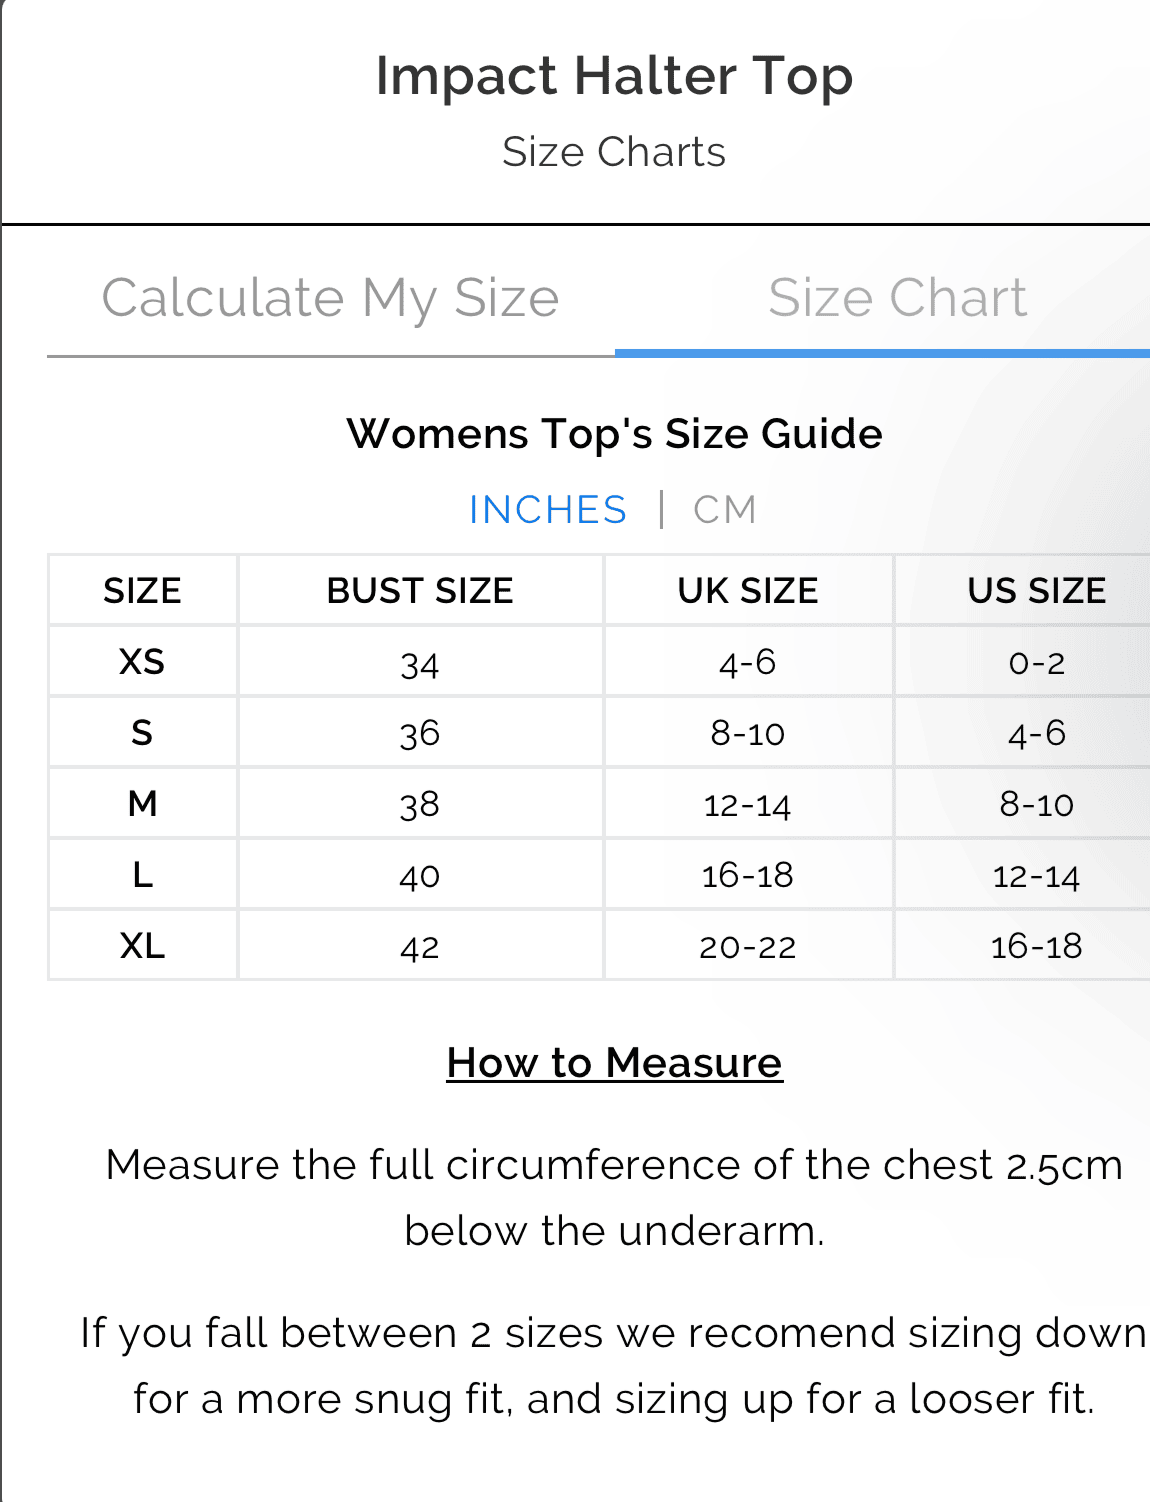Click the UK size 20-22 cell
This screenshot has width=1150, height=1502.
[748, 947]
